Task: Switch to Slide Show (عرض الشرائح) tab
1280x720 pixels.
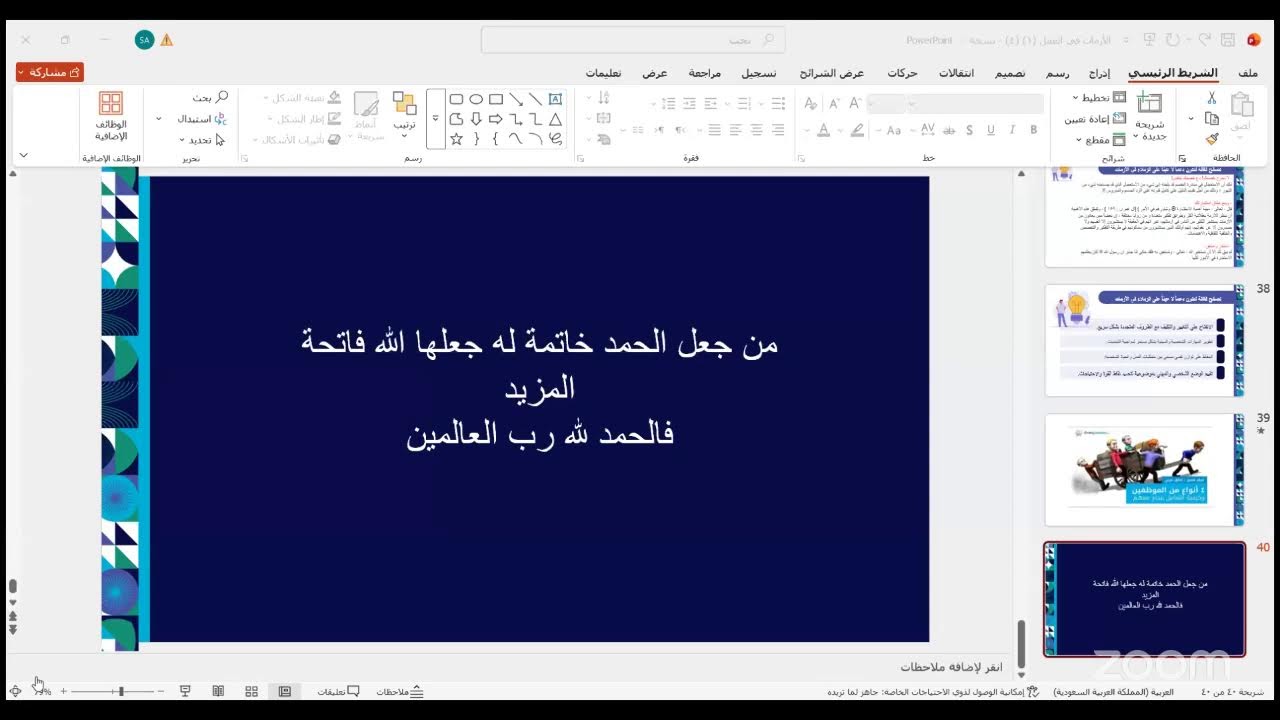Action: (x=831, y=73)
